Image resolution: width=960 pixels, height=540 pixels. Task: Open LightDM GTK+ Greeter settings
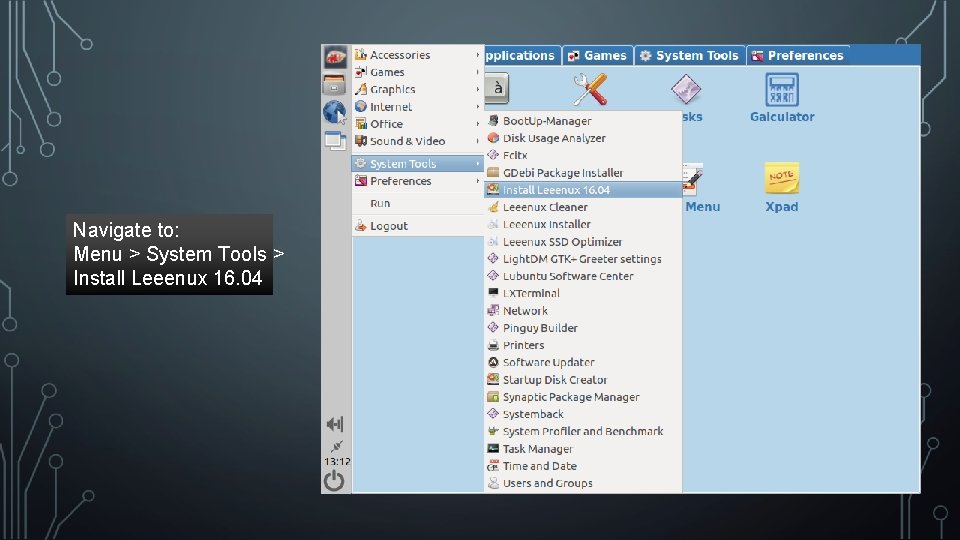tap(583, 259)
